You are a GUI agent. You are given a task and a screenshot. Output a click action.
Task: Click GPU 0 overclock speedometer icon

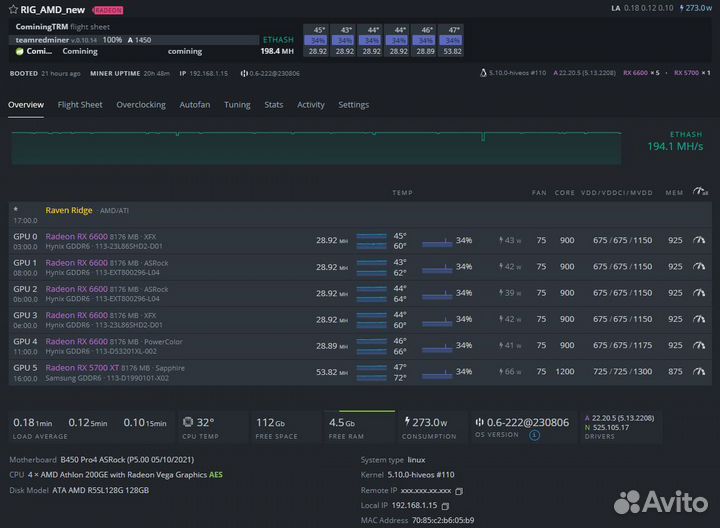point(699,240)
